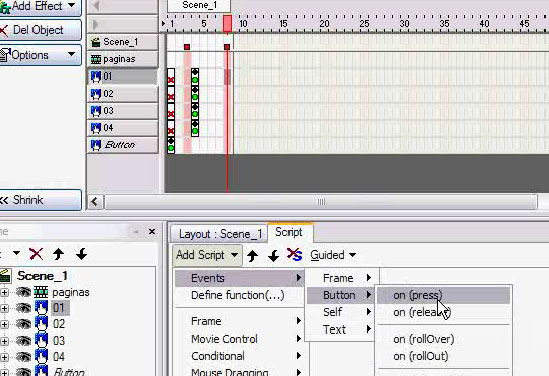Viewport: 549px width, 376px height.
Task: Move outline object down using down arrow
Action: [x=81, y=254]
